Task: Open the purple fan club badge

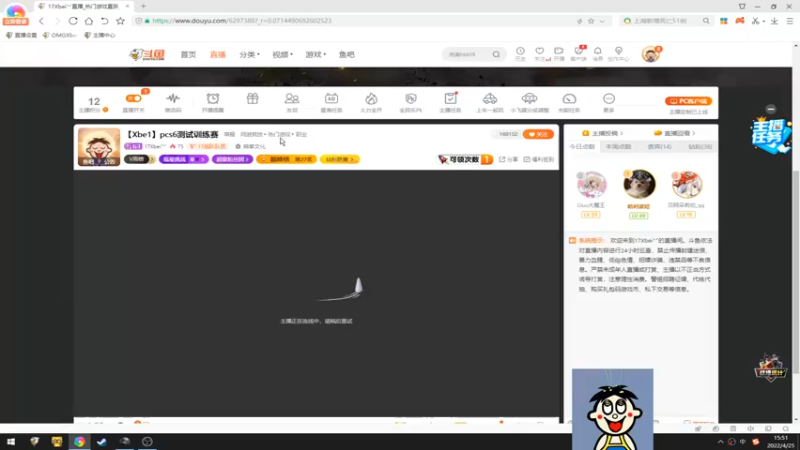Action: 233,159
